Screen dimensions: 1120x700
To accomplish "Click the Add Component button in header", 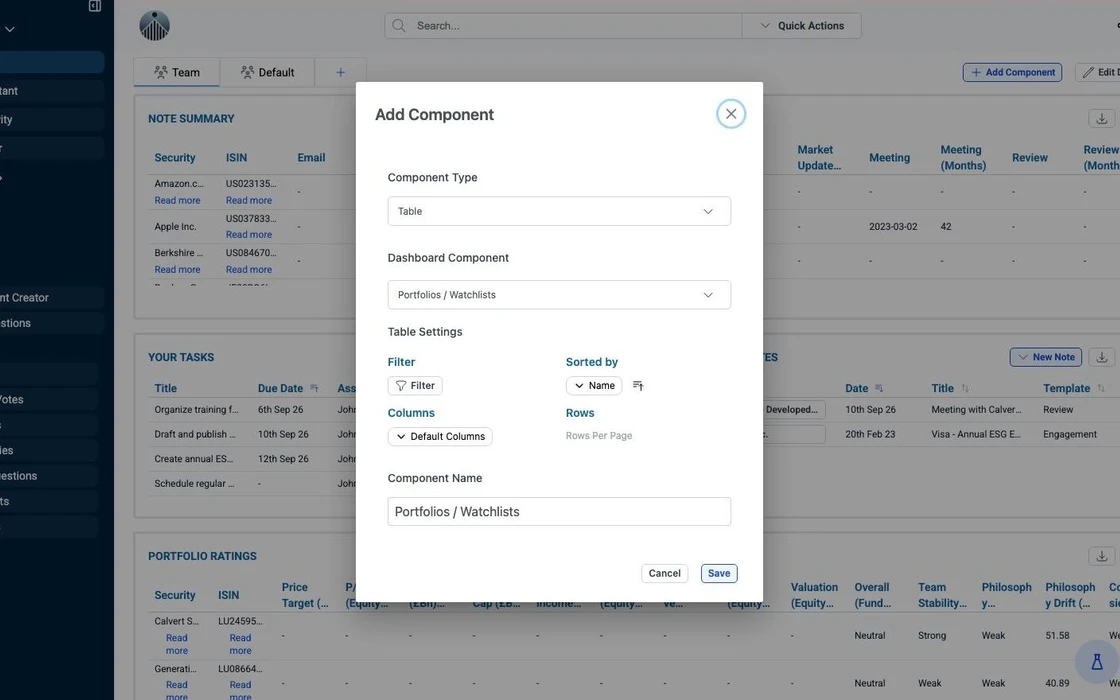I will pos(1012,72).
